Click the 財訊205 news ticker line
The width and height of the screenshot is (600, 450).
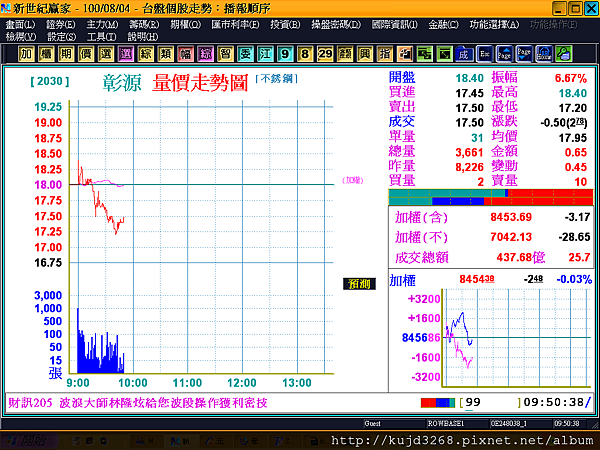pos(138,403)
